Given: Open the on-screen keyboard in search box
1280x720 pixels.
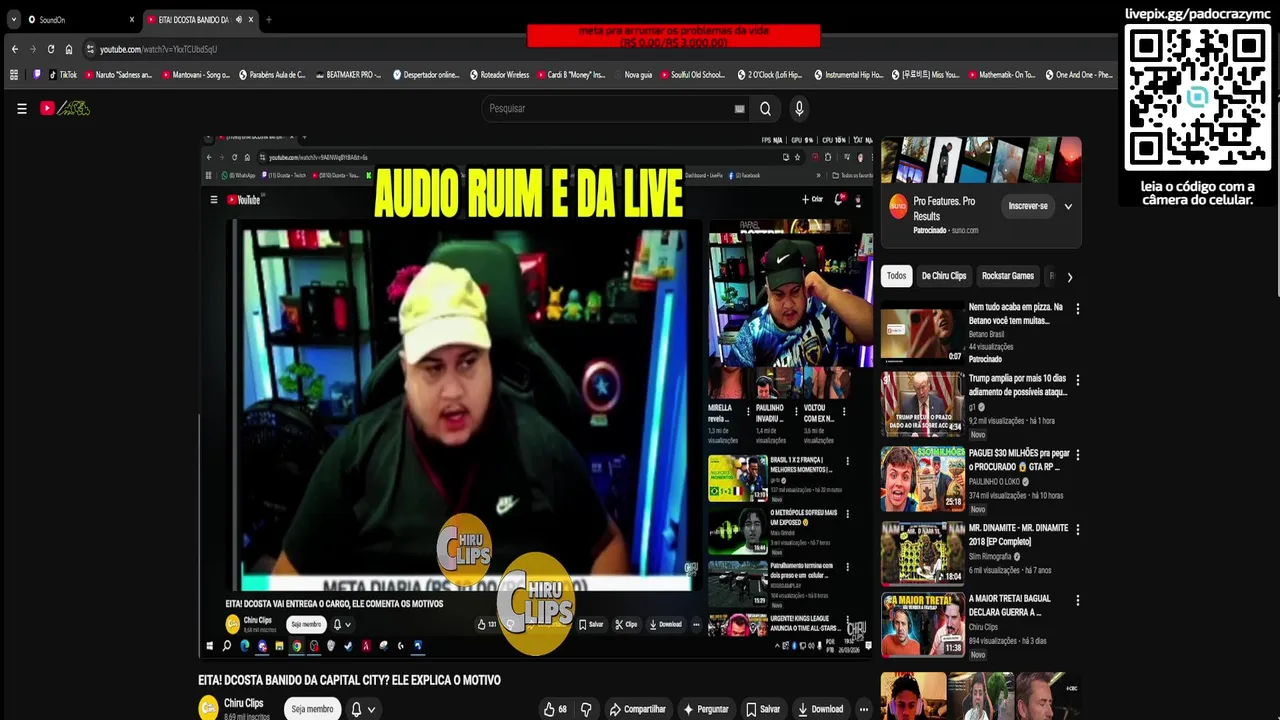Looking at the screenshot, I should [x=739, y=109].
